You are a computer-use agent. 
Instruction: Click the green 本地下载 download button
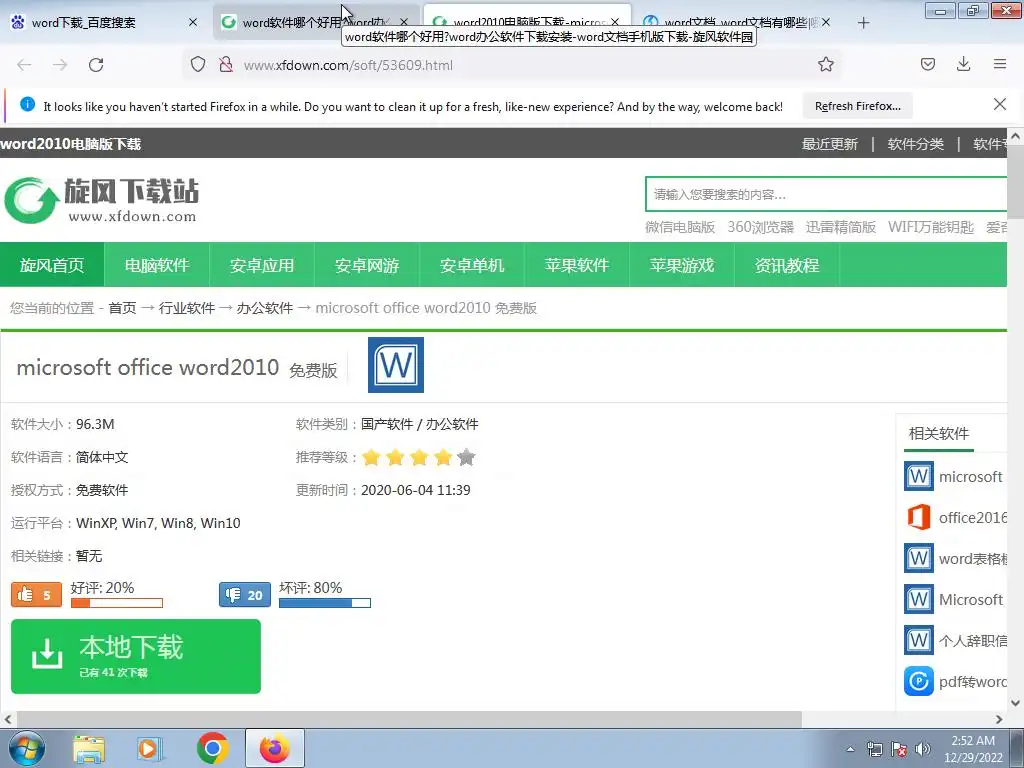(x=136, y=656)
